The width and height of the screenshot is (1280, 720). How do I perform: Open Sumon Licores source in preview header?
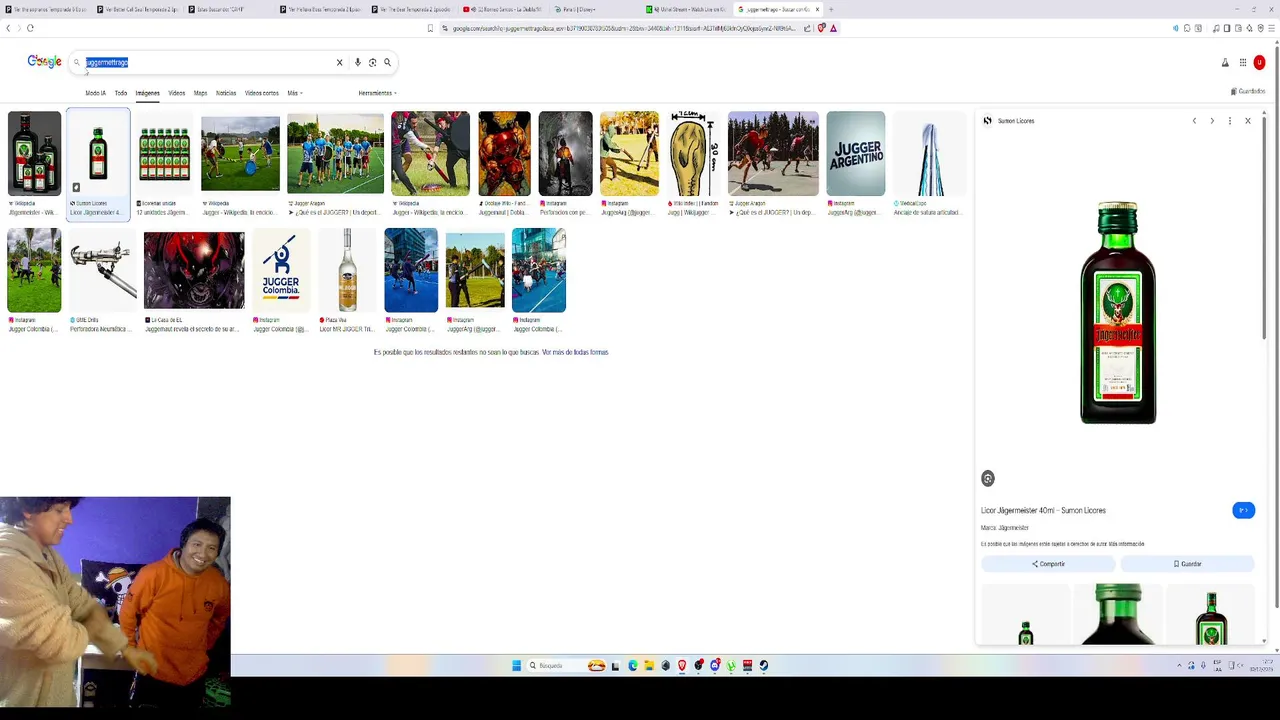coord(1009,121)
